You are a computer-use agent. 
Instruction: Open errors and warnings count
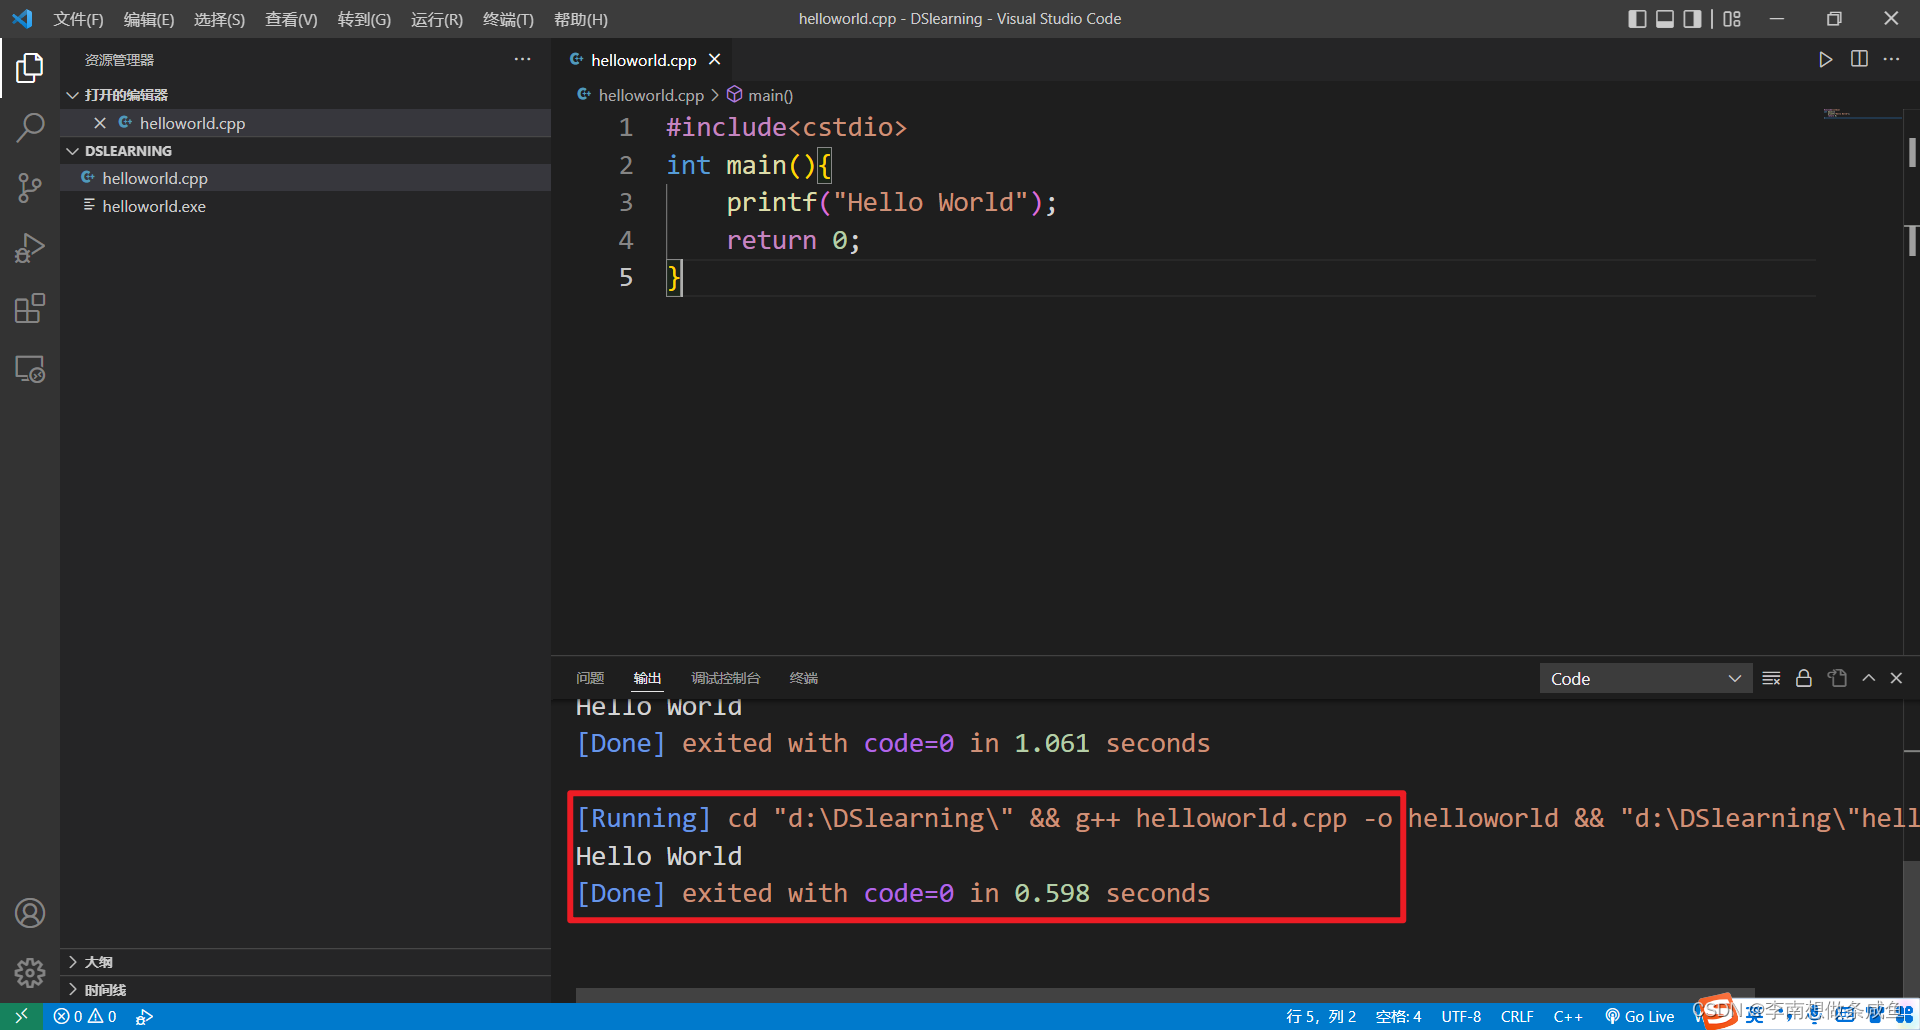pos(85,1016)
